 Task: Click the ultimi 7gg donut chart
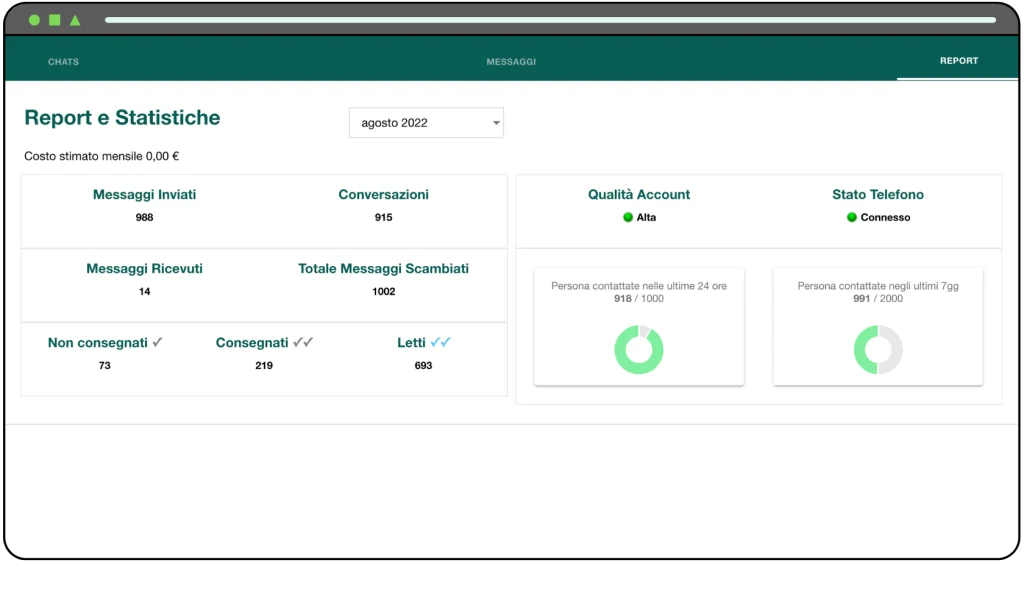click(x=878, y=349)
